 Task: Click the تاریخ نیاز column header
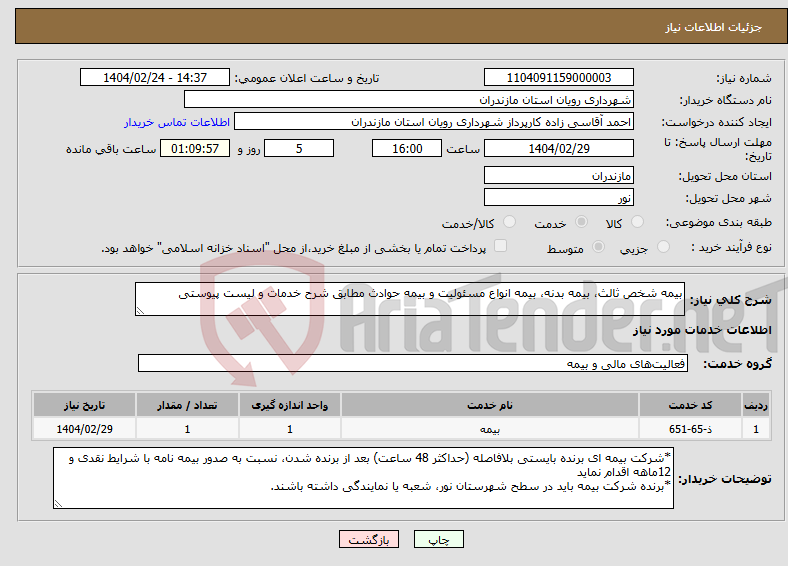click(x=84, y=405)
